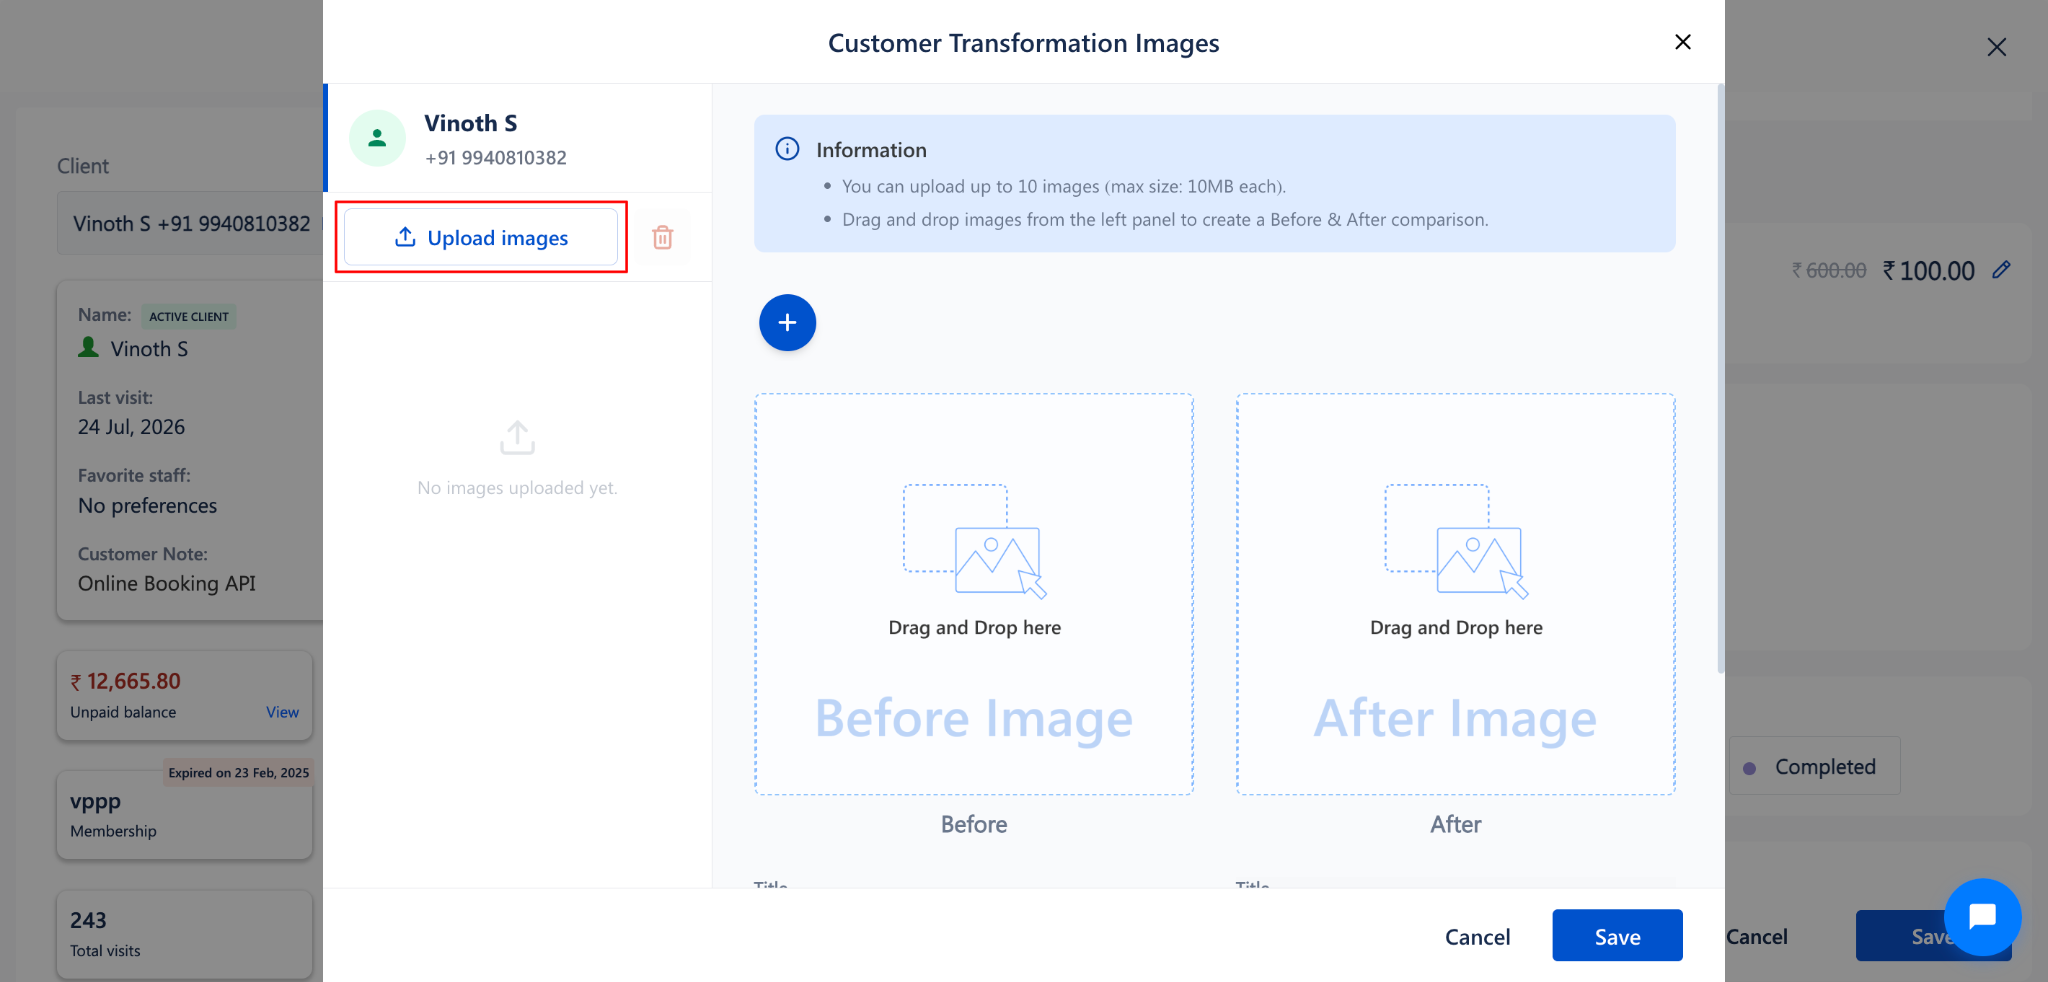Click the red trash delete icon
Viewport: 2048px width, 982px height.
tap(662, 238)
